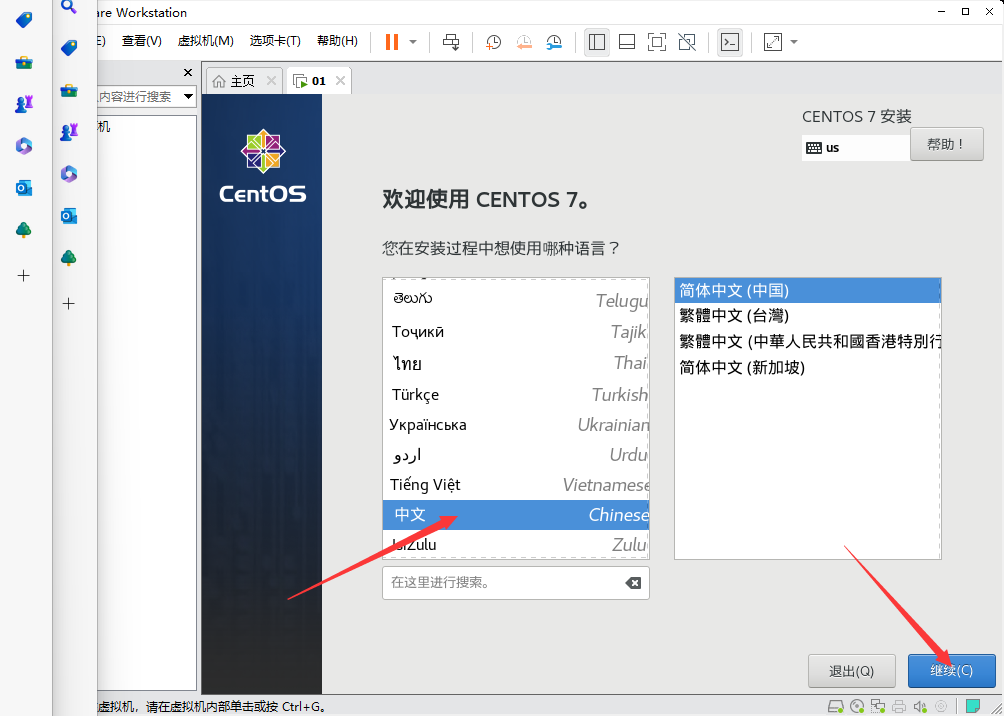
Task: Click the purple magnifier search sidebar icon
Action: pos(69,7)
